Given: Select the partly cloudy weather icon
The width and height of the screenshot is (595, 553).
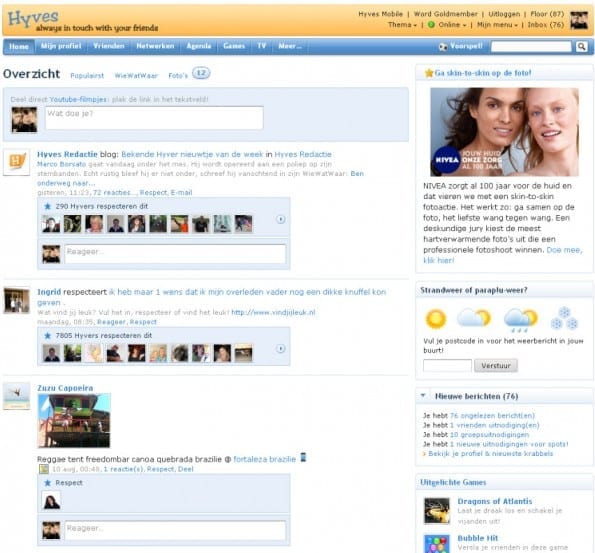Looking at the screenshot, I should pyautogui.click(x=474, y=318).
